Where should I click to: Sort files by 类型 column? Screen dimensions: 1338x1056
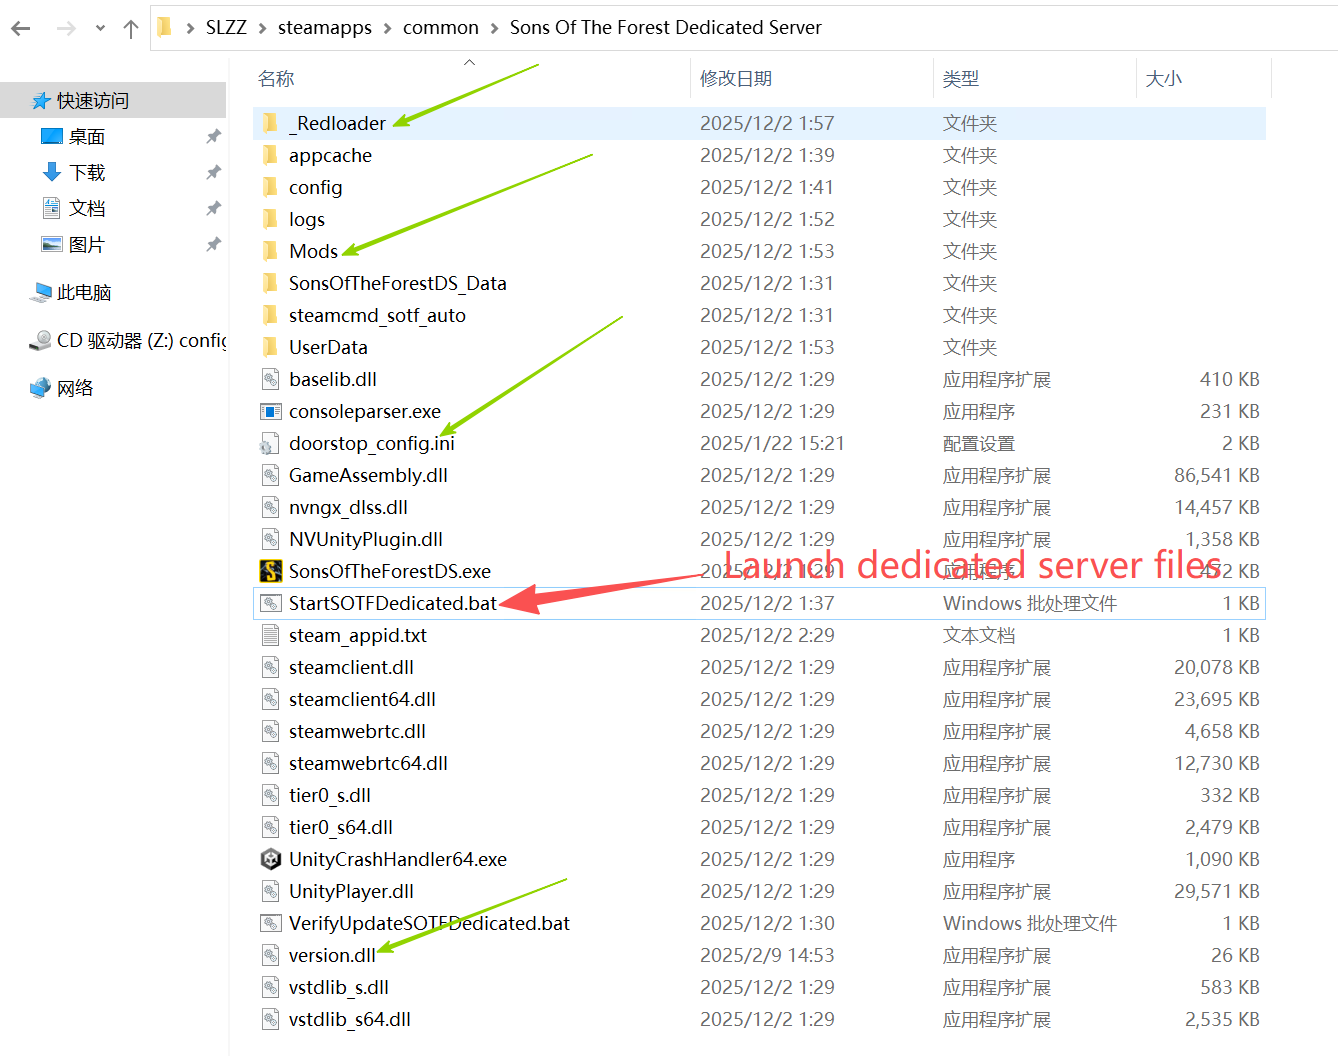[961, 79]
